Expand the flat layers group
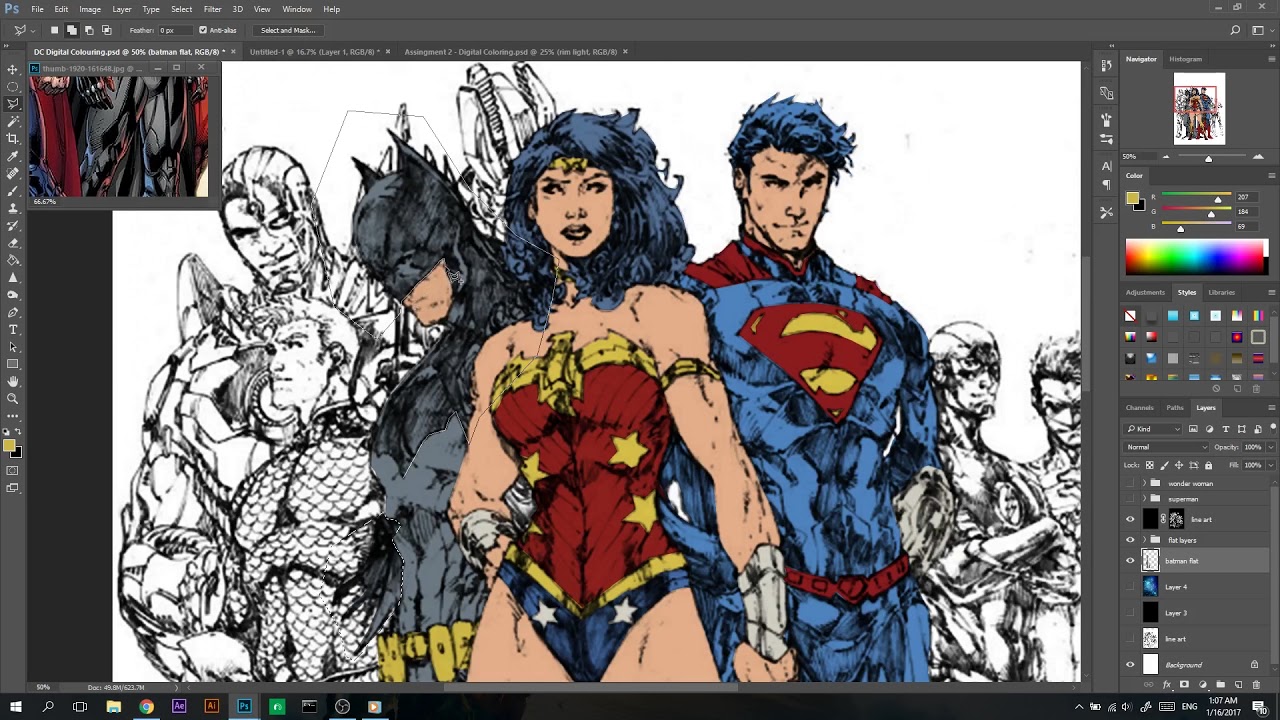The height and width of the screenshot is (720, 1280). [x=1144, y=540]
